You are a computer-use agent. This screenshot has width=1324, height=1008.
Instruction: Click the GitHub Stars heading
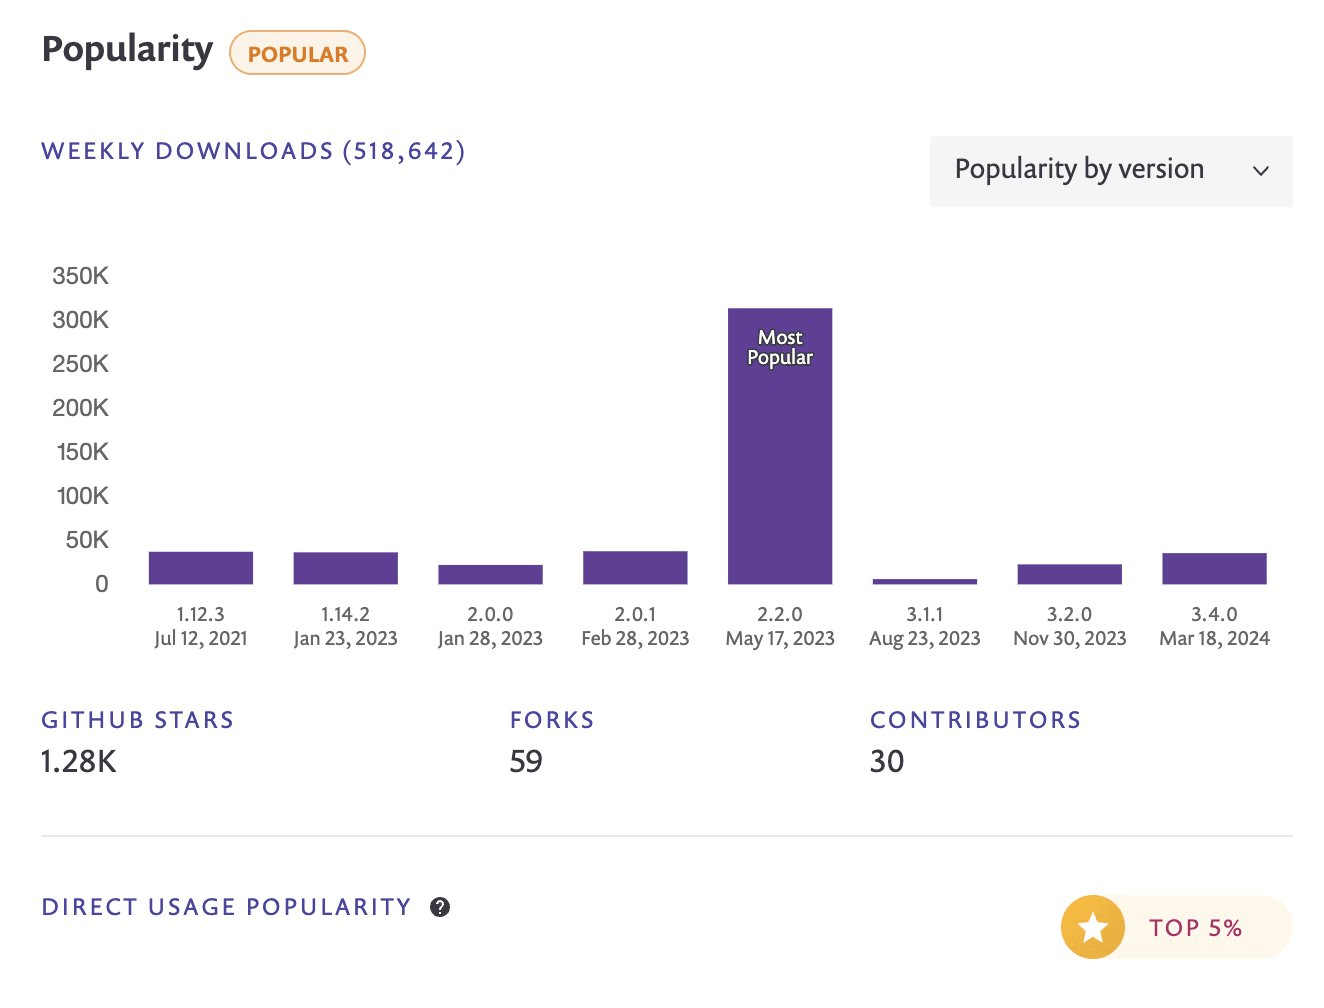(138, 720)
